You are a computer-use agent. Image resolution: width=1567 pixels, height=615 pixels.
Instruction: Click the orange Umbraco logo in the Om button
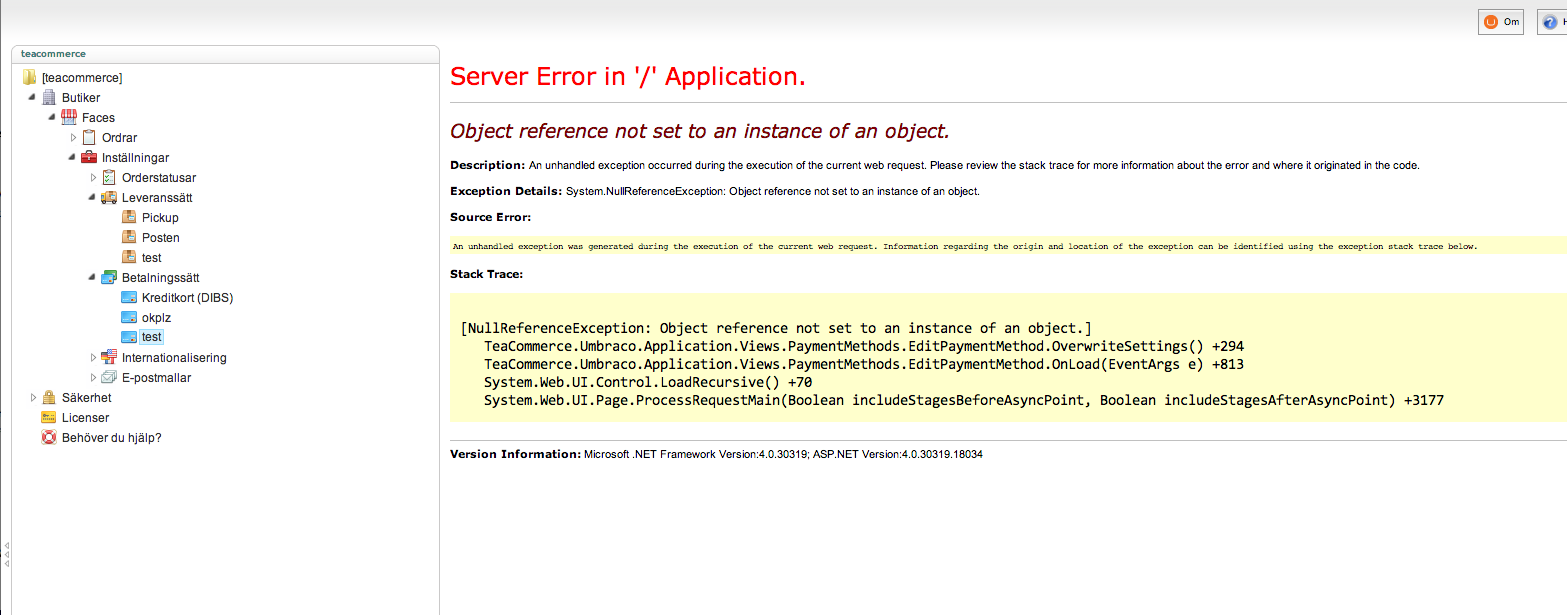(x=1491, y=22)
